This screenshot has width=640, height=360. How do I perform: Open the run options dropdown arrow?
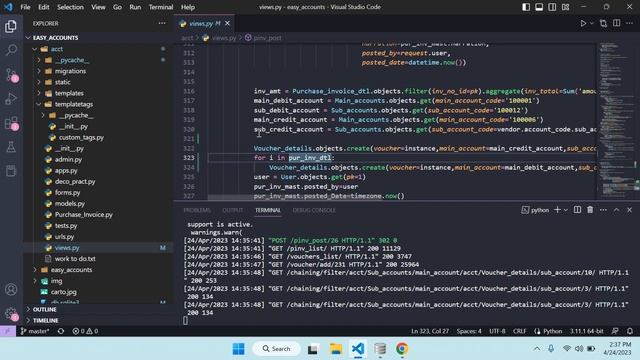click(x=591, y=24)
